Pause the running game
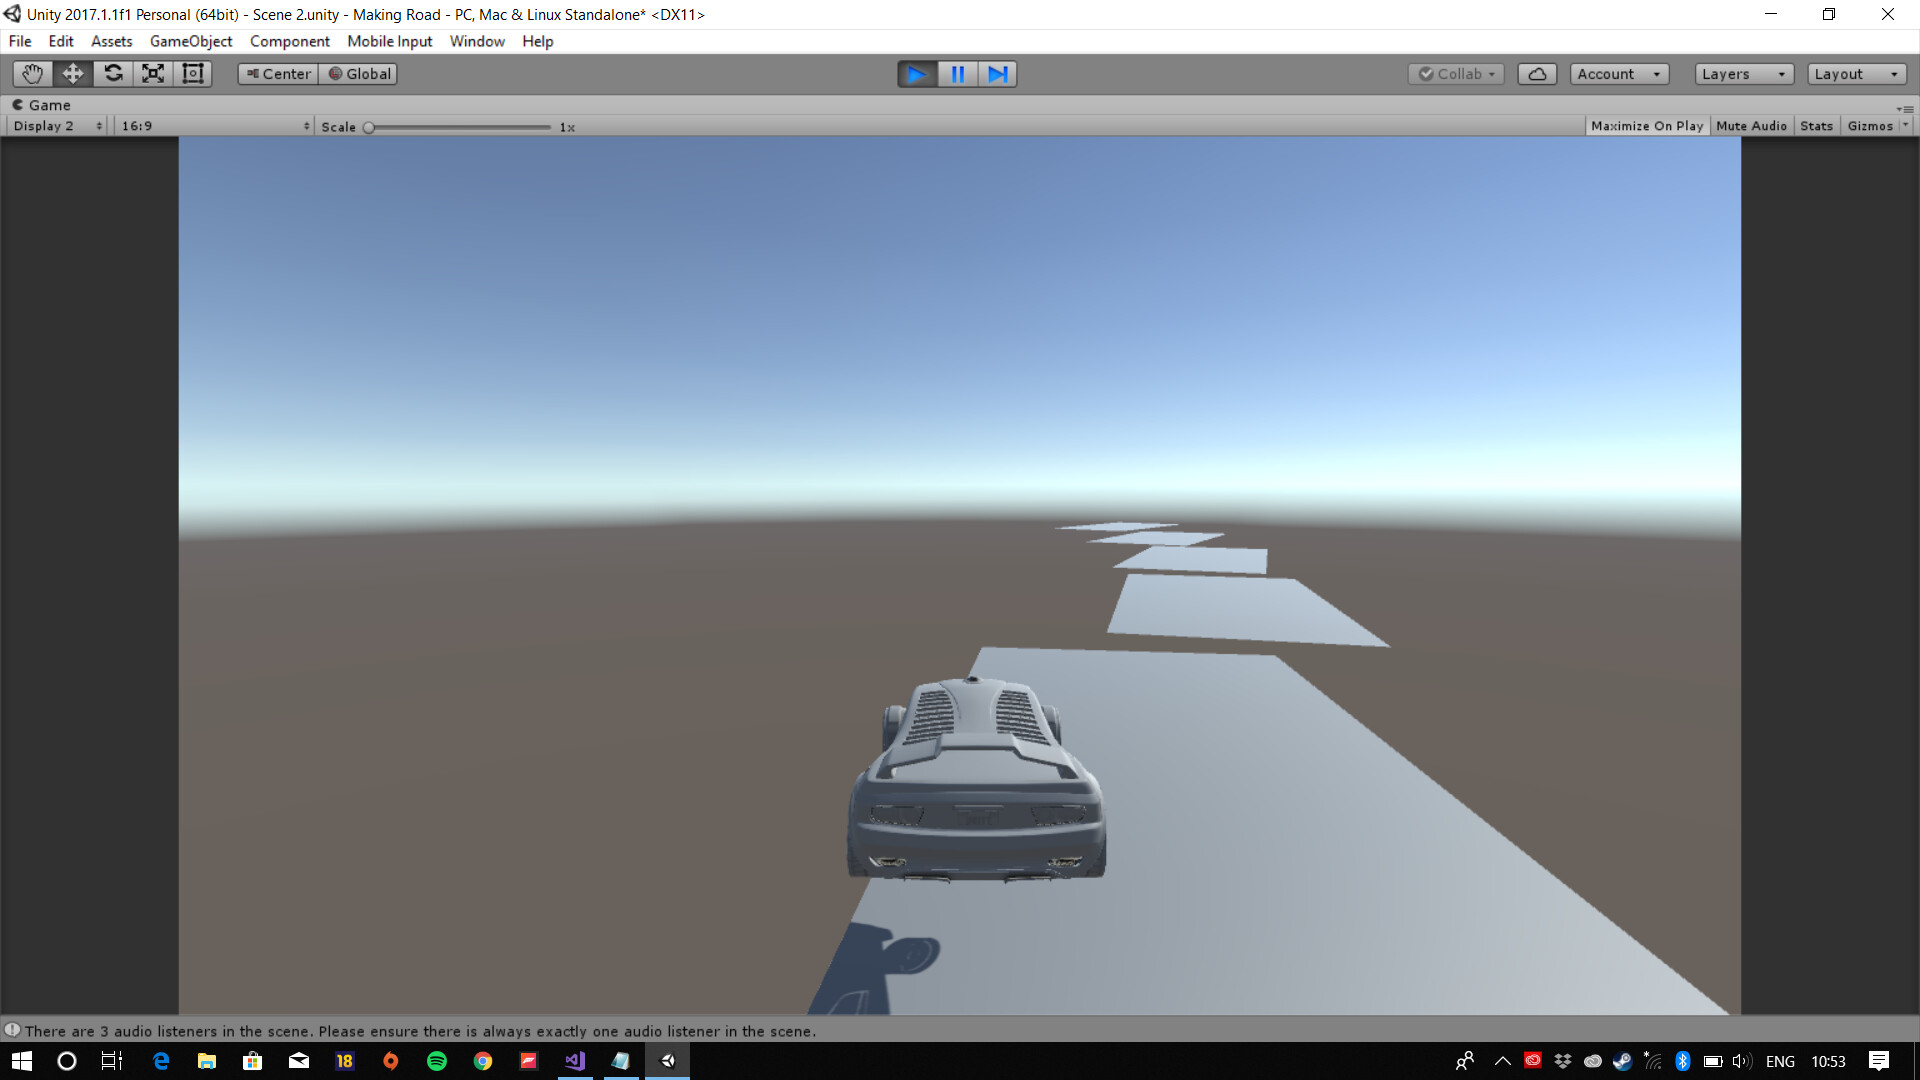Screen dimensions: 1920x1080 [957, 73]
